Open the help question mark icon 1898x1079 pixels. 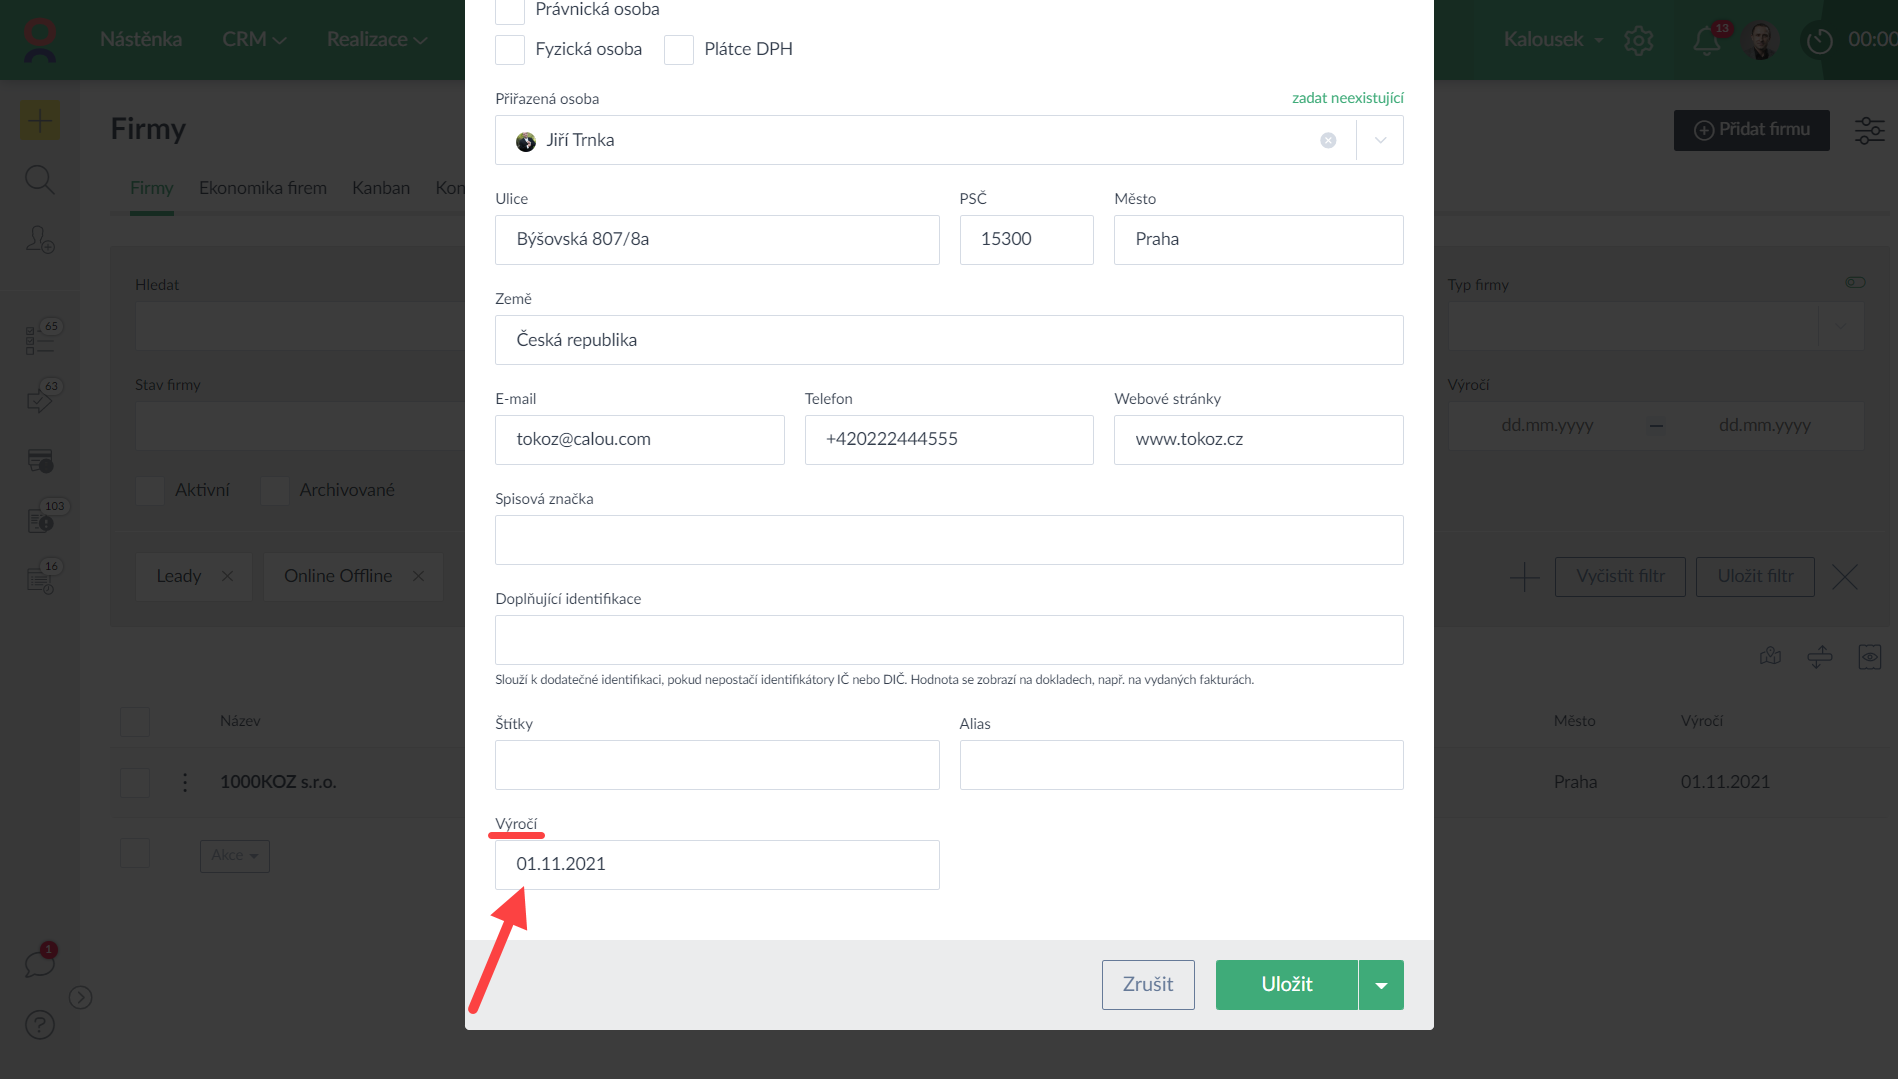pos(39,1025)
